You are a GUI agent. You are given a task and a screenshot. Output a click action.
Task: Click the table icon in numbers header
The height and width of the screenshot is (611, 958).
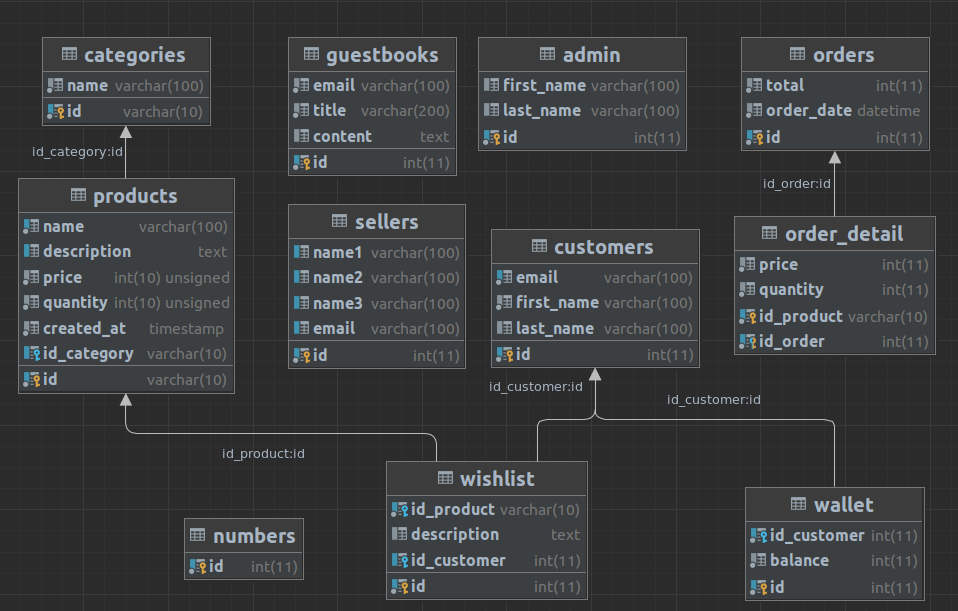[197, 535]
